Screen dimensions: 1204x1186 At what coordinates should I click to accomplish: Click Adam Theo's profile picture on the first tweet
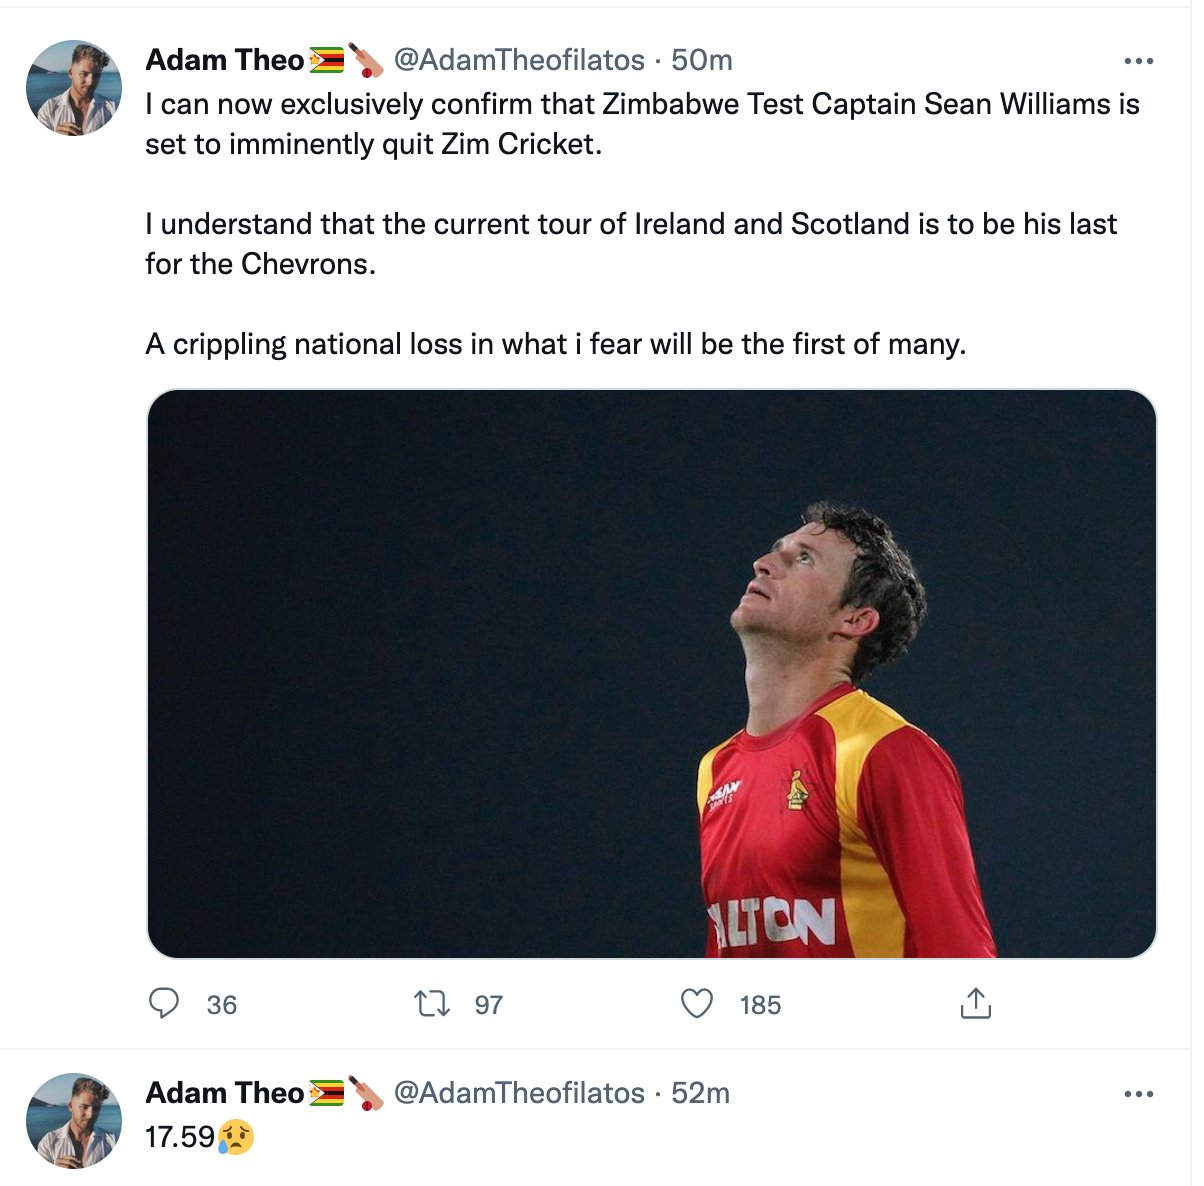[74, 88]
